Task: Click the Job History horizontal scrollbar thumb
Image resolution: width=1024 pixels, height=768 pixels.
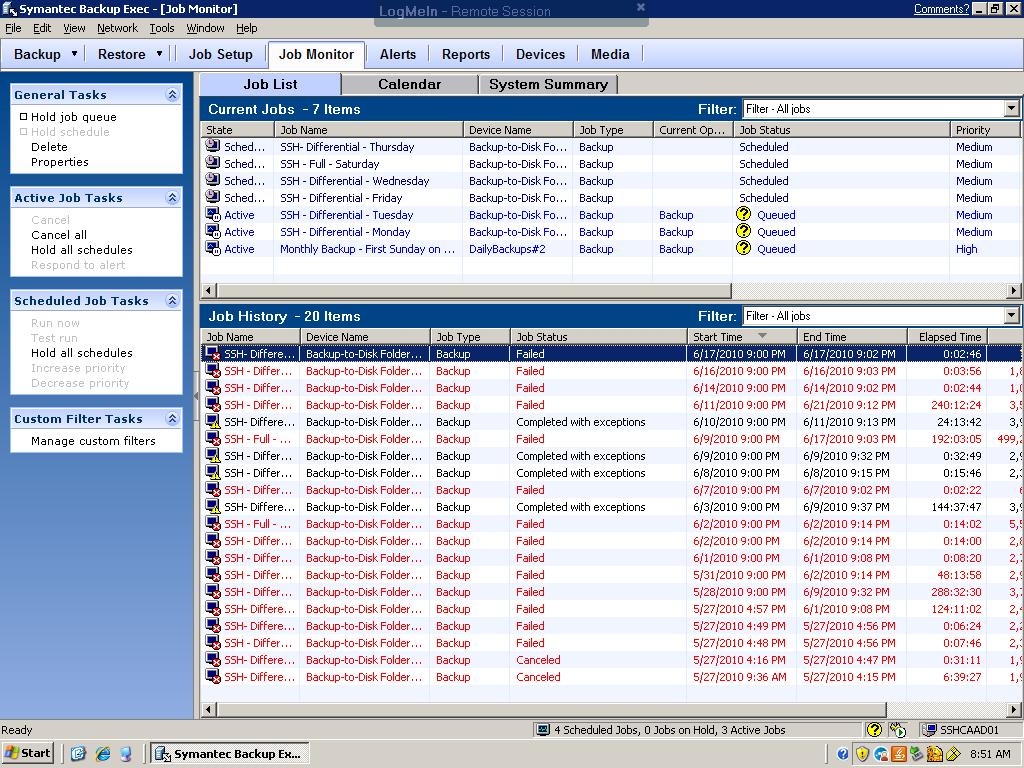Action: pos(551,709)
